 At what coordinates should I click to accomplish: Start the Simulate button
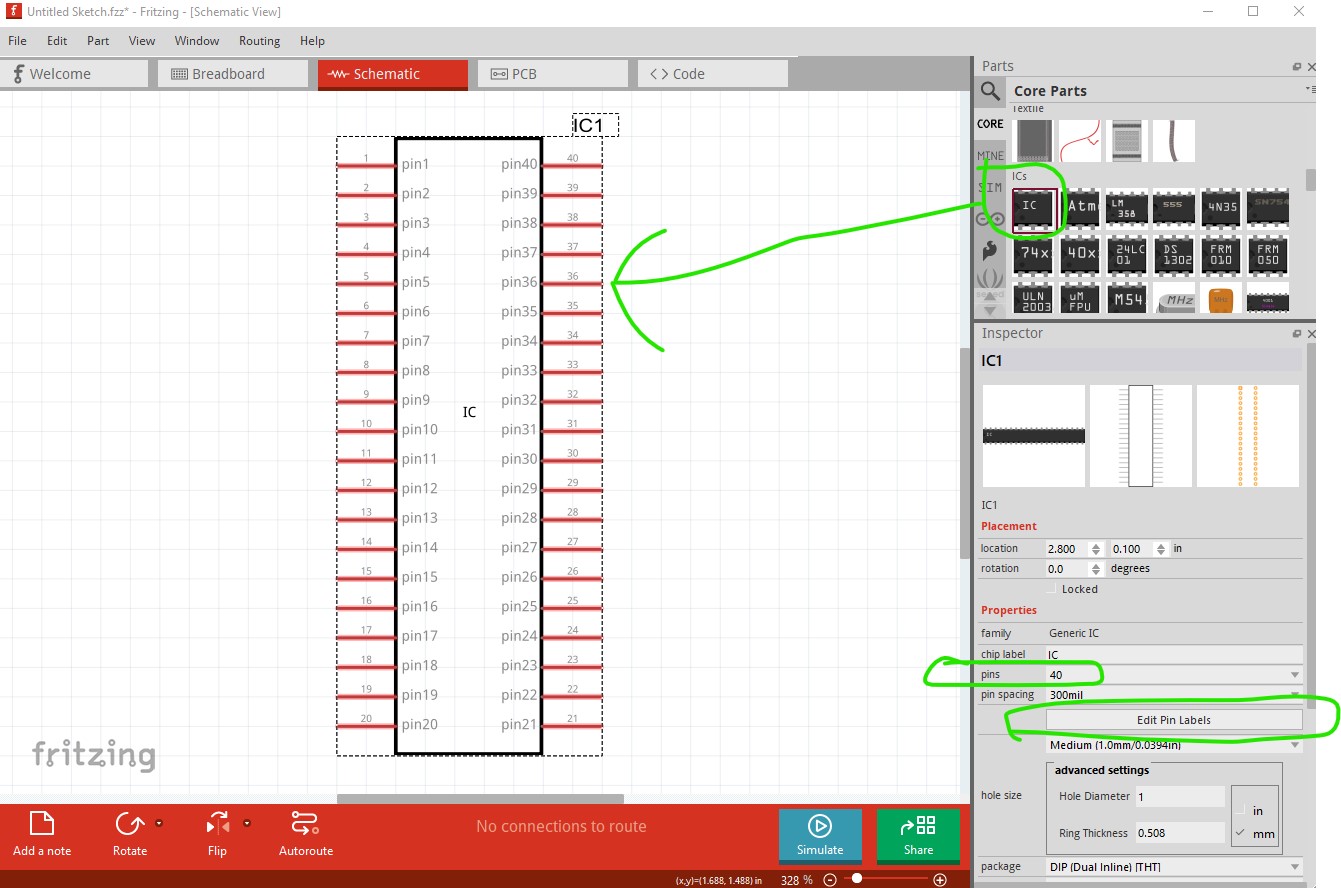[x=820, y=836]
